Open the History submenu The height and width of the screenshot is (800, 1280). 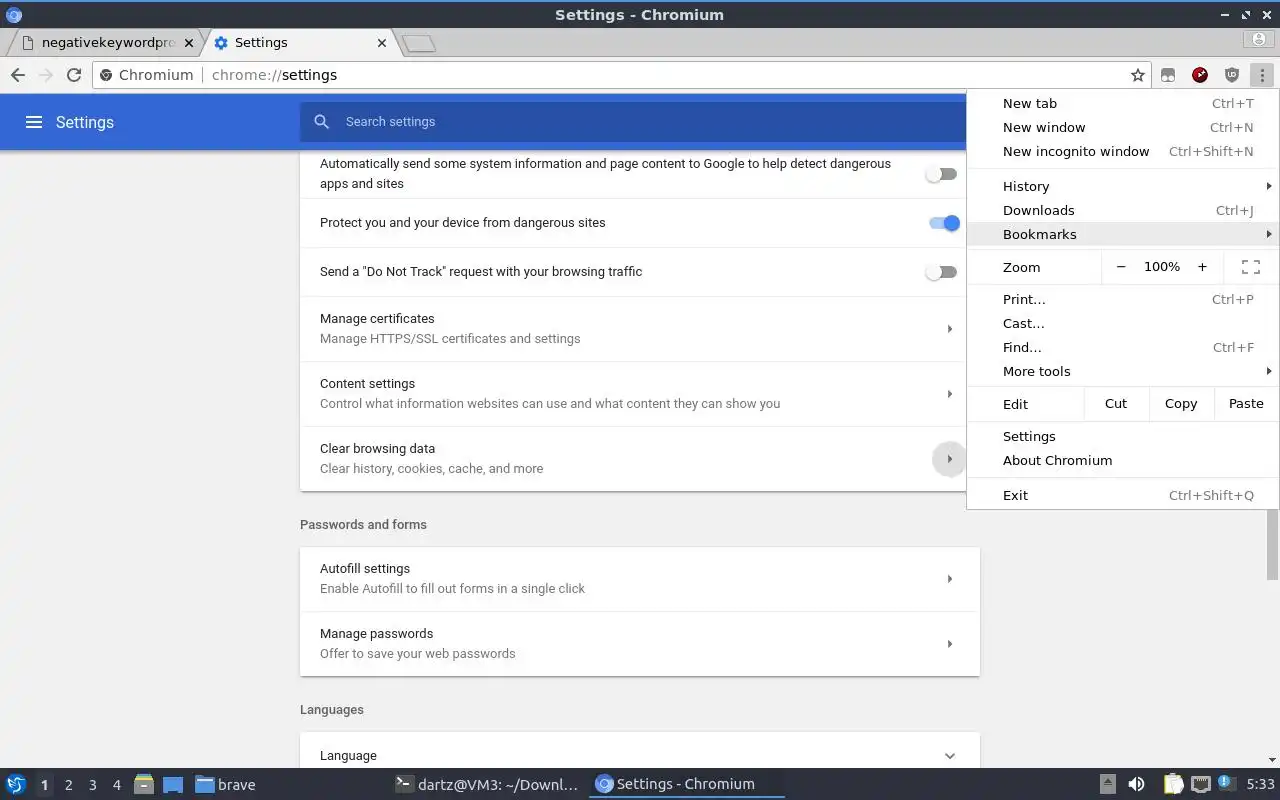coord(1123,186)
